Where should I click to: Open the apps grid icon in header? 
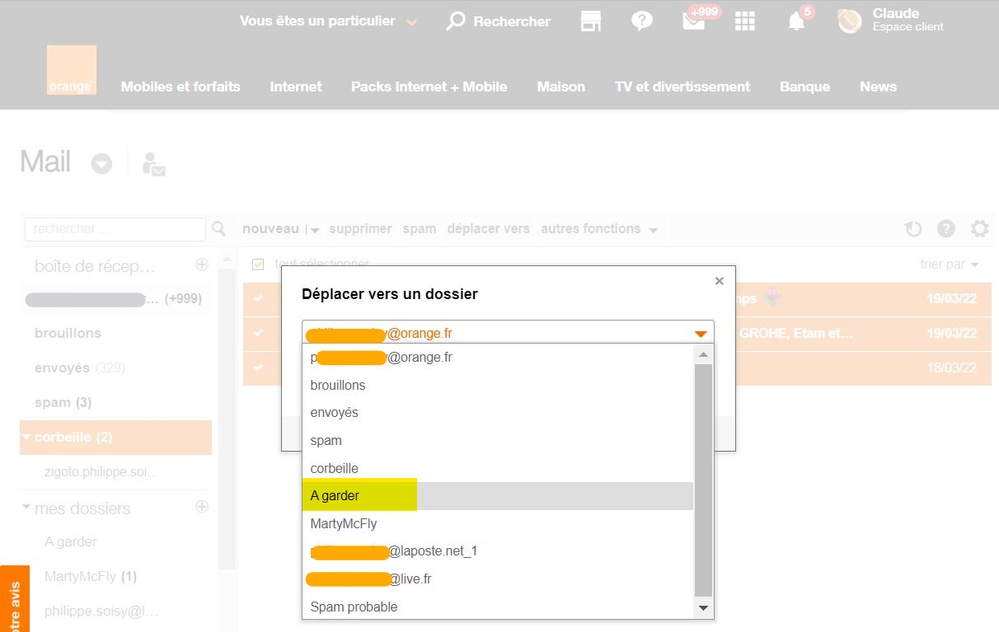pos(745,21)
